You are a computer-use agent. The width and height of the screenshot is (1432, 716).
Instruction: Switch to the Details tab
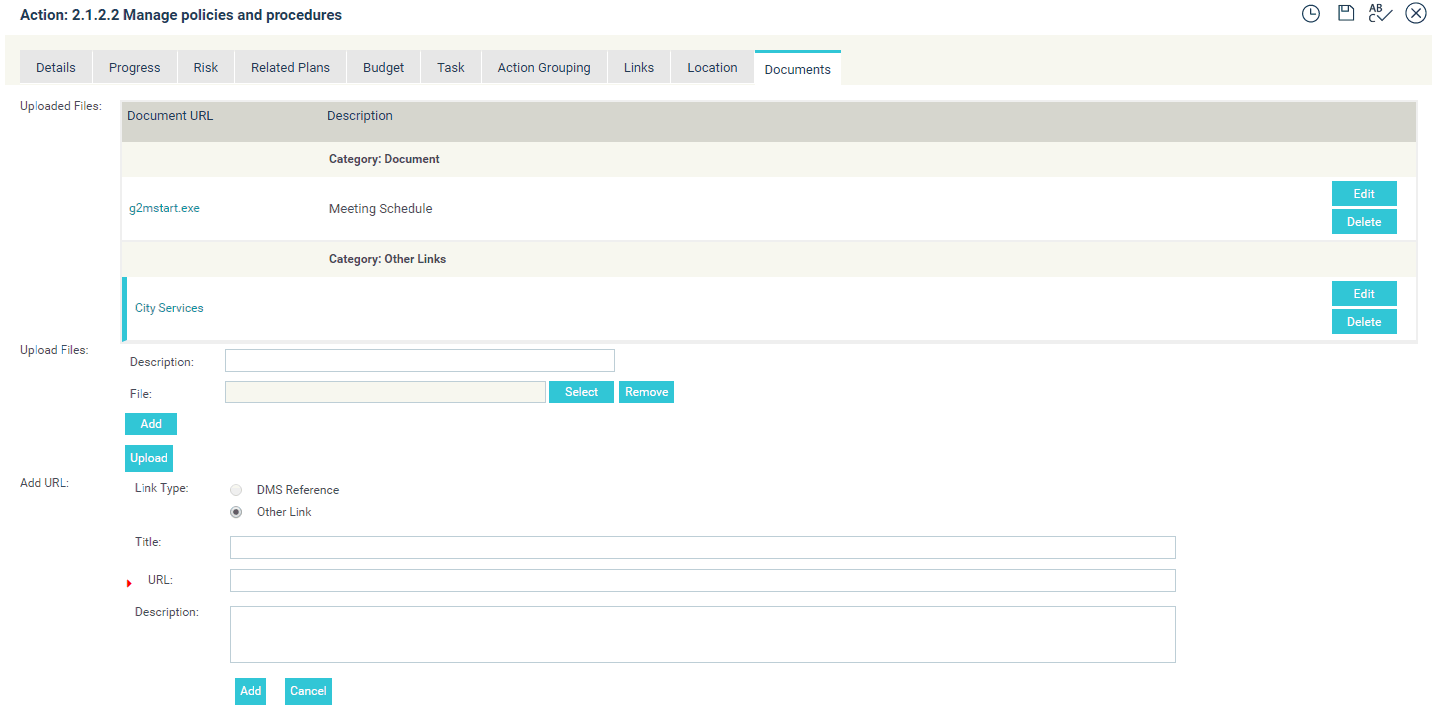pos(56,68)
